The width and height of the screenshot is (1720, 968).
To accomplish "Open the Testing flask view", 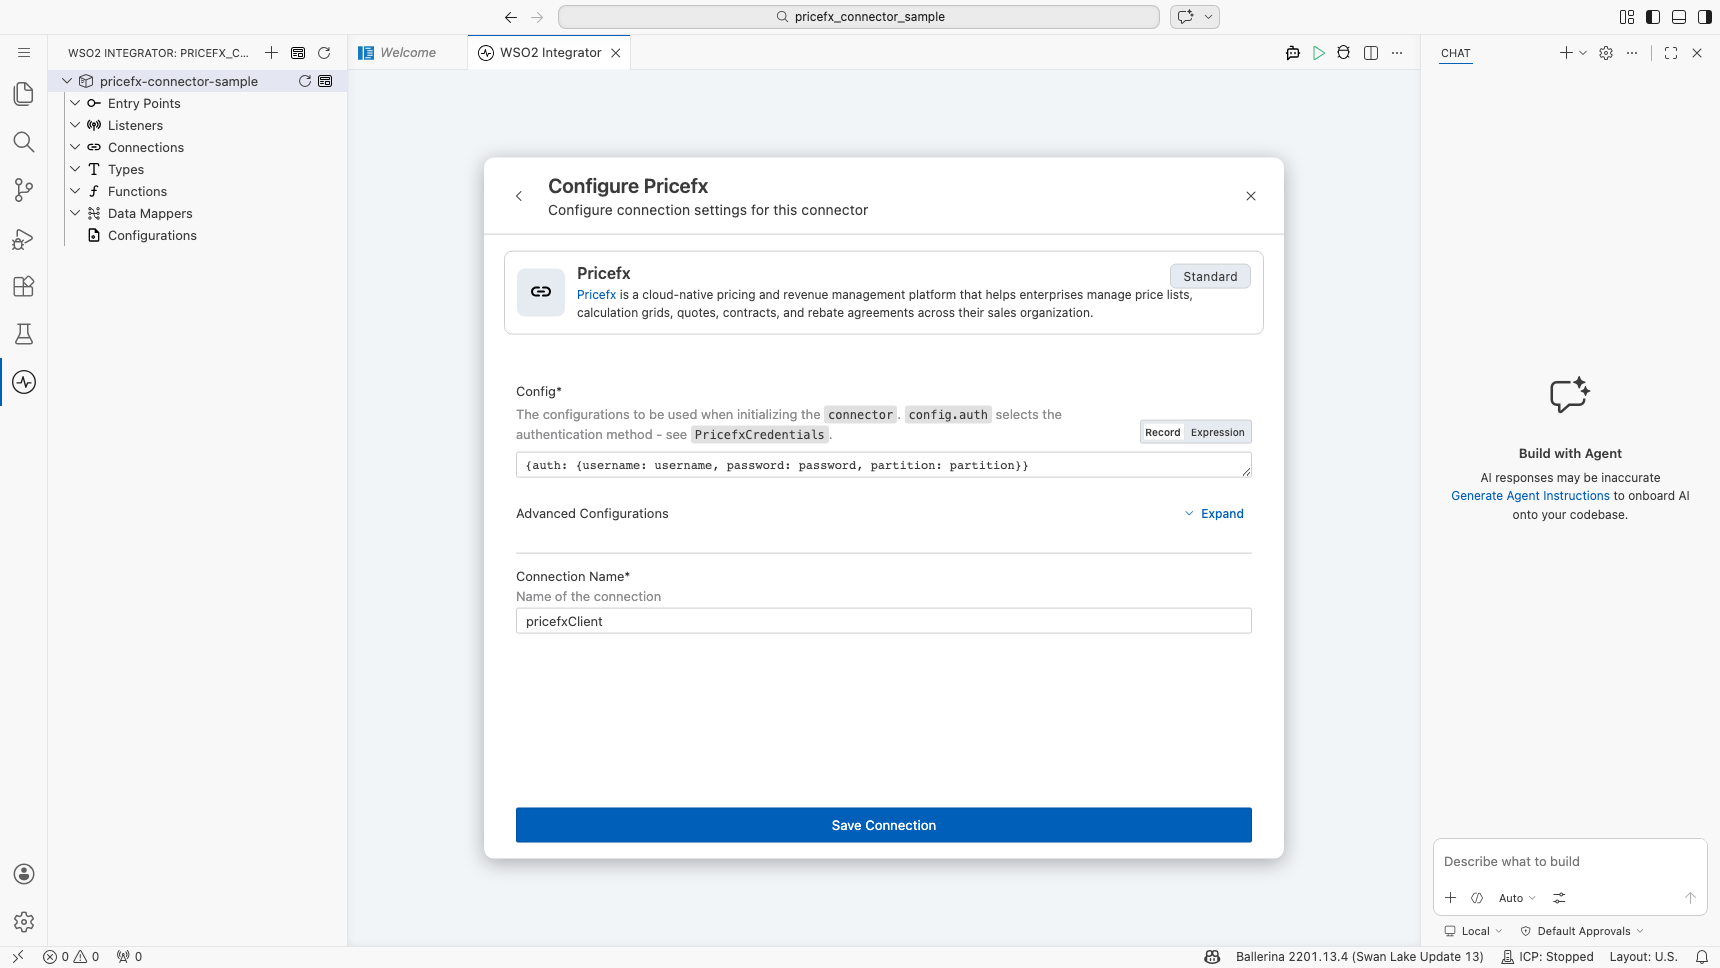I will click(24, 334).
